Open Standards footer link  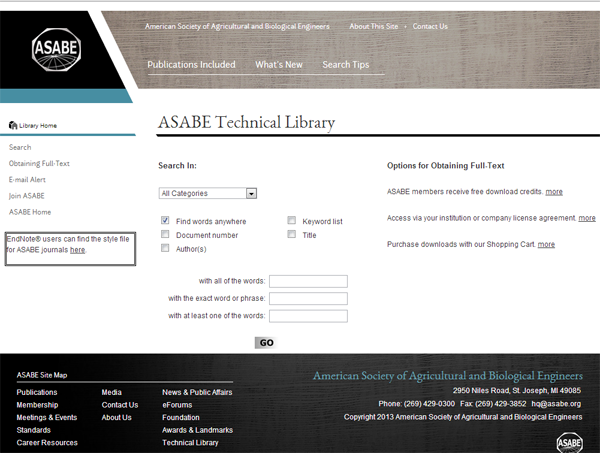pos(33,430)
